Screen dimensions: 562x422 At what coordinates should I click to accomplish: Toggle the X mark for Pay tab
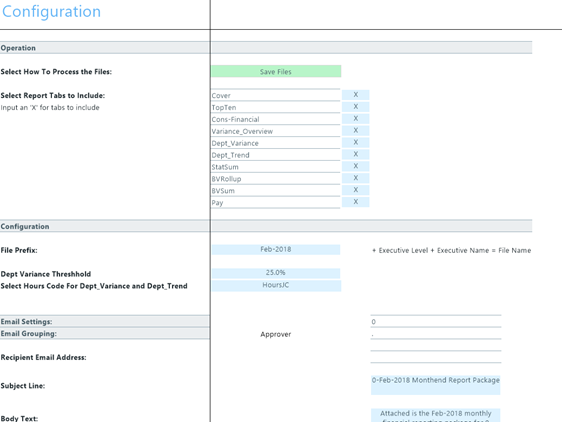[x=356, y=201]
